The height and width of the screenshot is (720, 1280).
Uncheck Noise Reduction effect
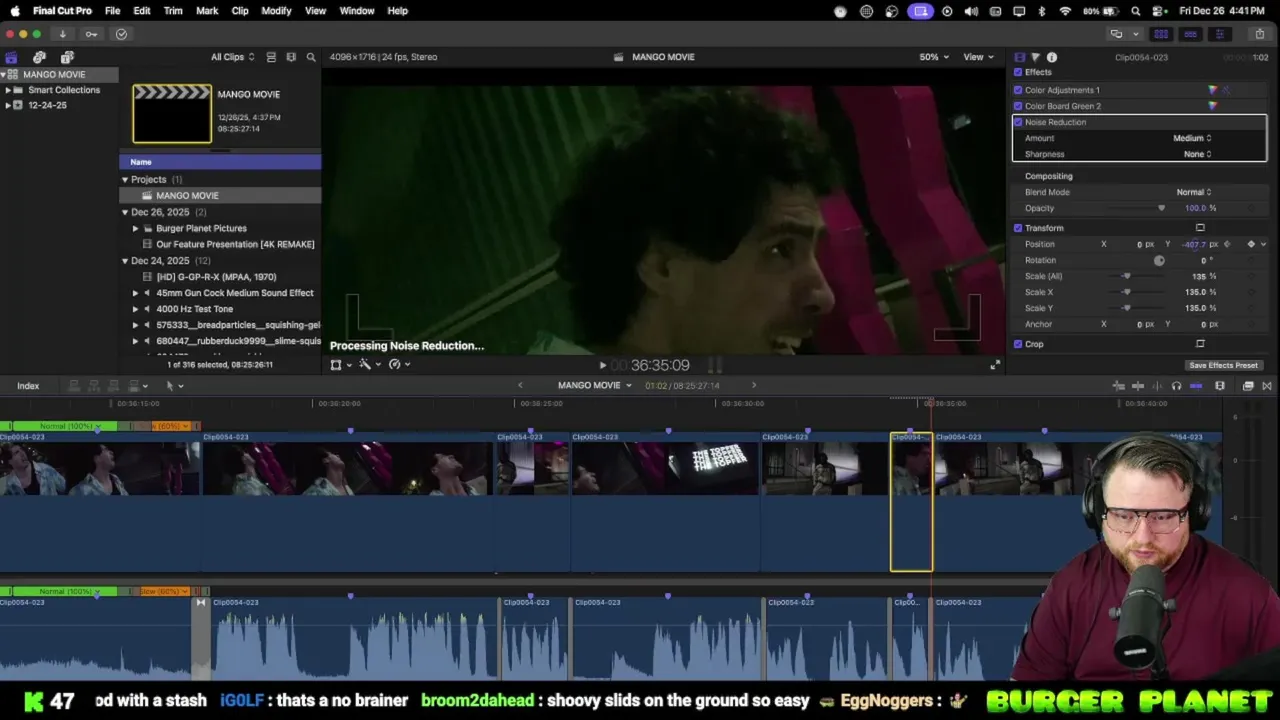click(x=1018, y=122)
